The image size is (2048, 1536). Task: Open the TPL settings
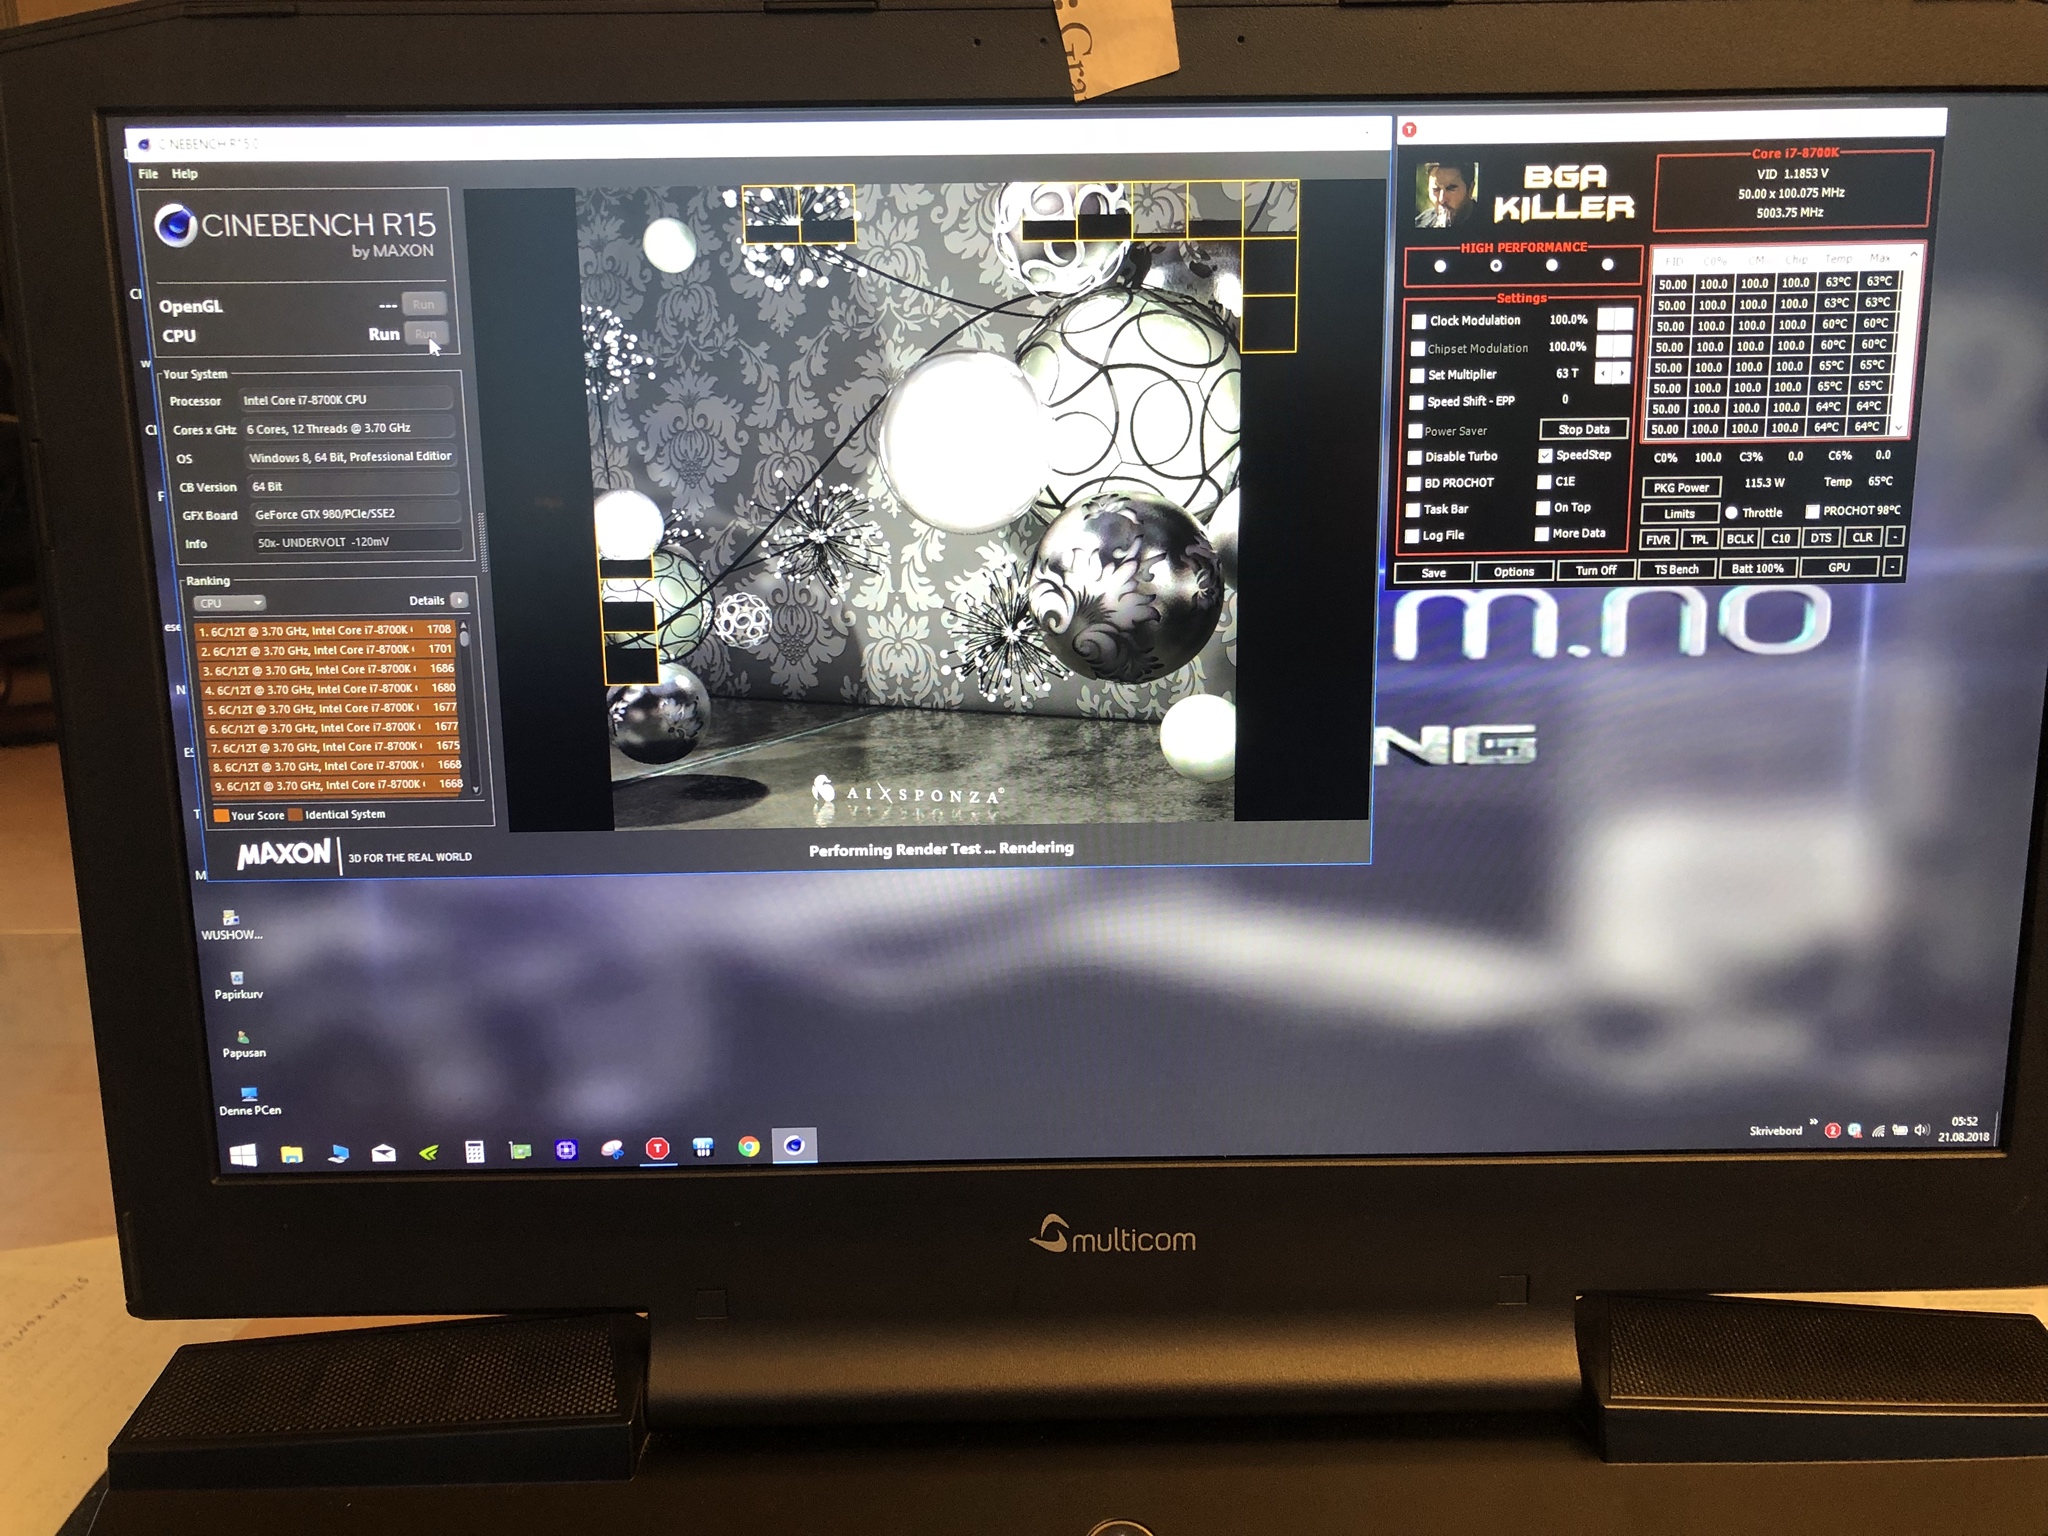click(1699, 539)
